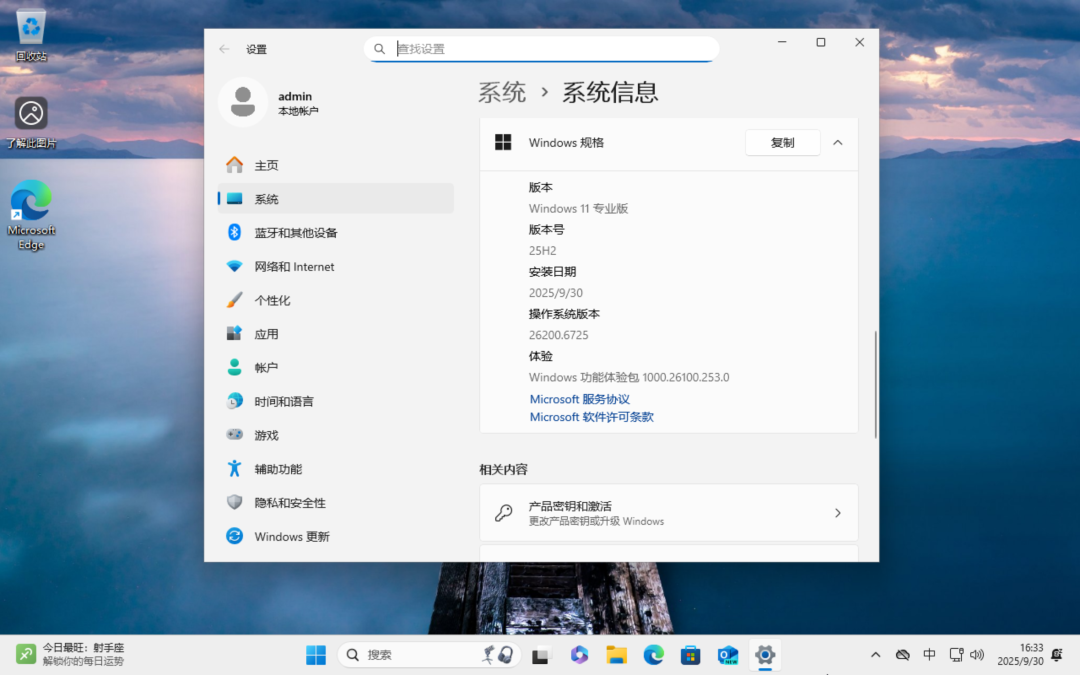
Task: Focus the Find a setting search box
Action: 550,49
